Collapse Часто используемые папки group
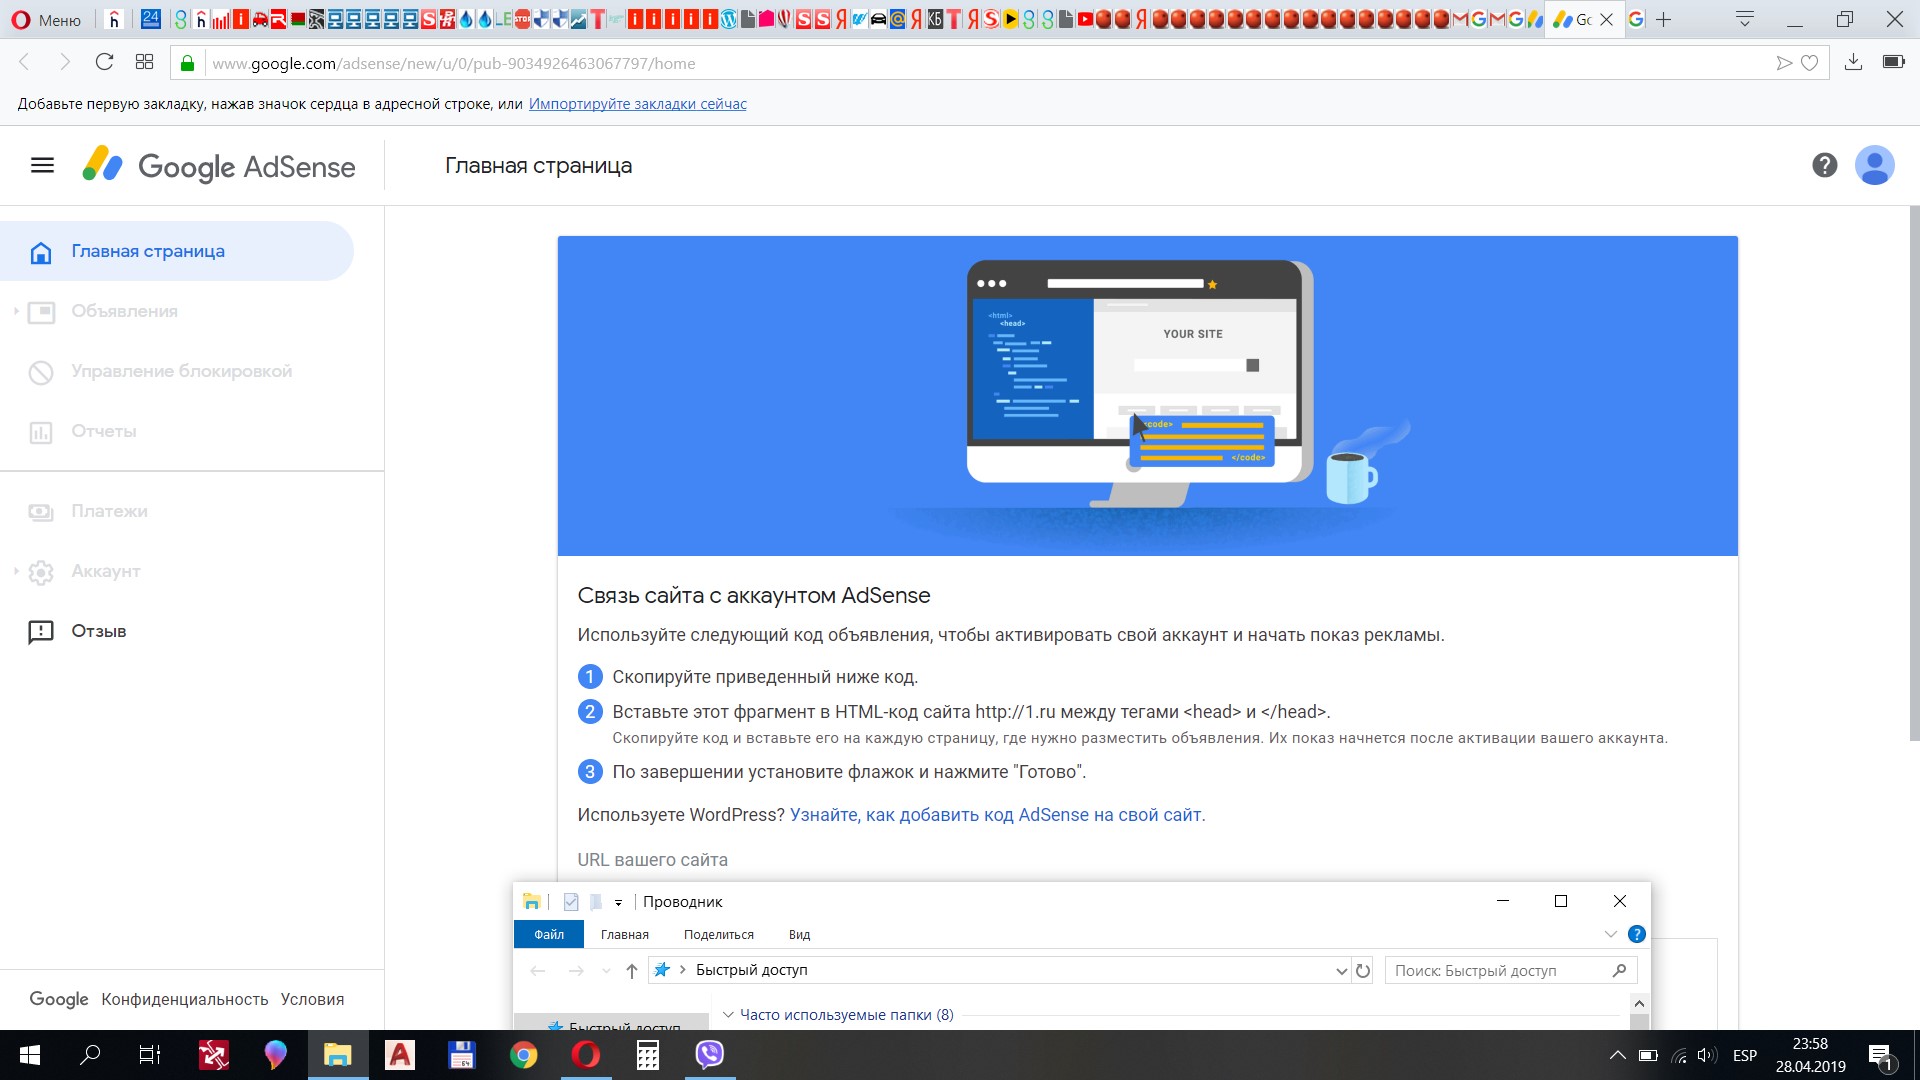The height and width of the screenshot is (1080, 1920). (728, 1015)
